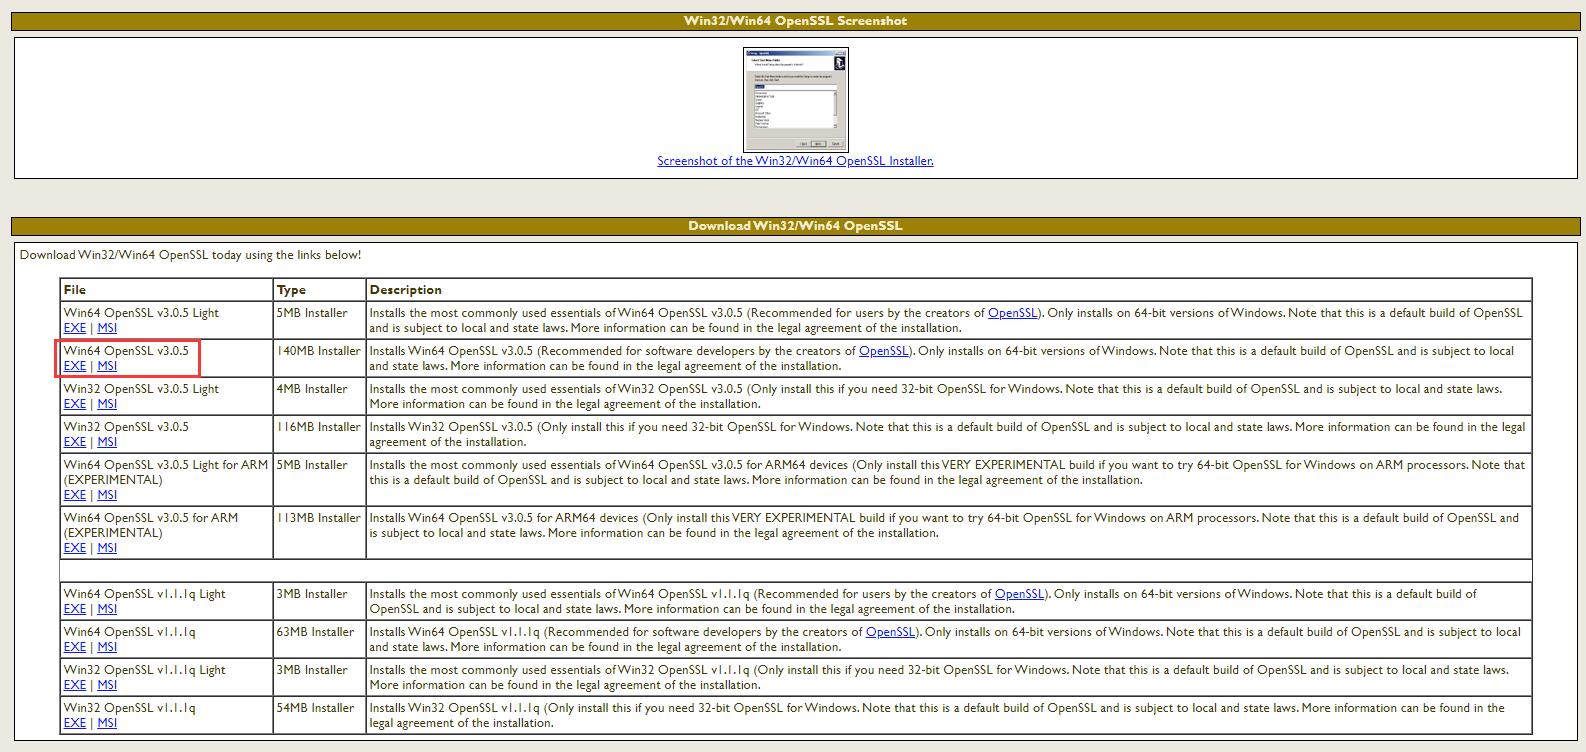Viewport: 1586px width, 752px height.
Task: Open OpenSSL link in Win64 v3.0.5 developer description
Action: click(883, 351)
